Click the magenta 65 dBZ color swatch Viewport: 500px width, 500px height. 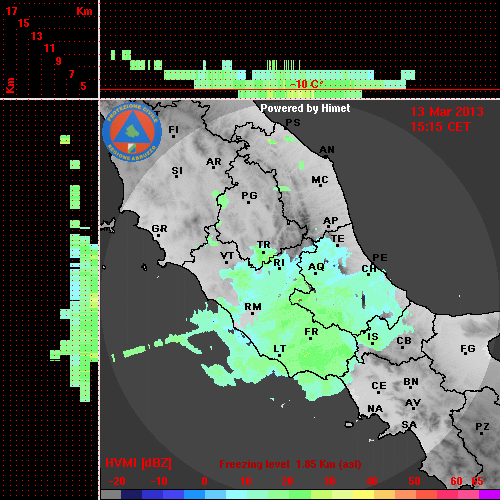pos(489,494)
